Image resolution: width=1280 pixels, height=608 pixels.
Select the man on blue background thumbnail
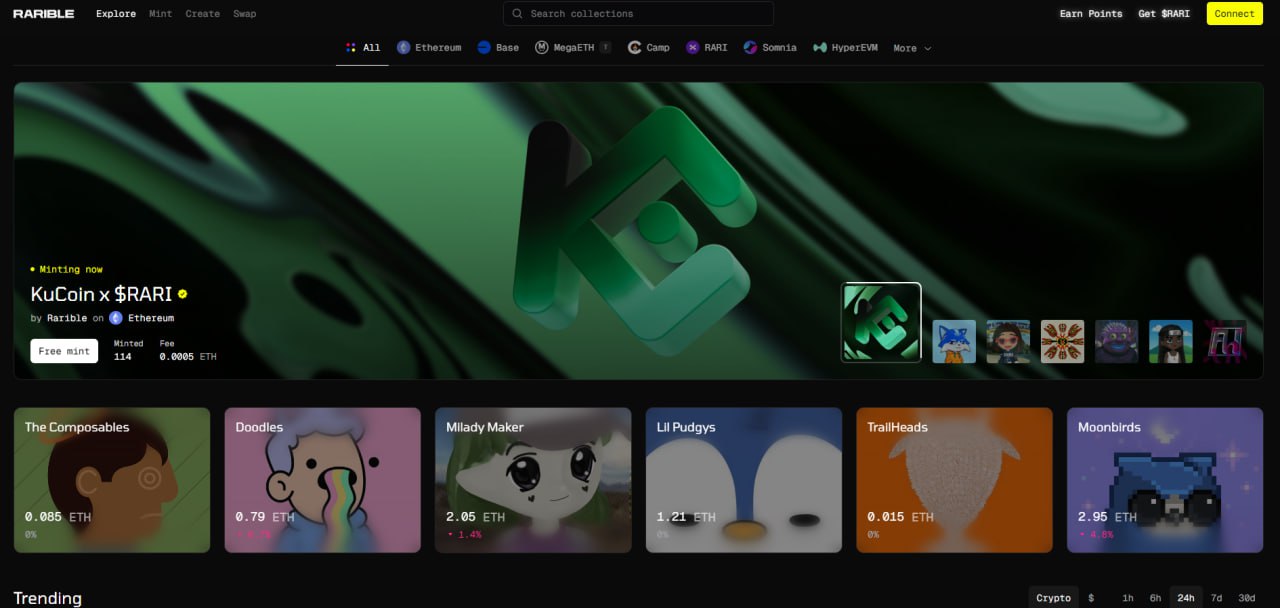pos(1170,341)
